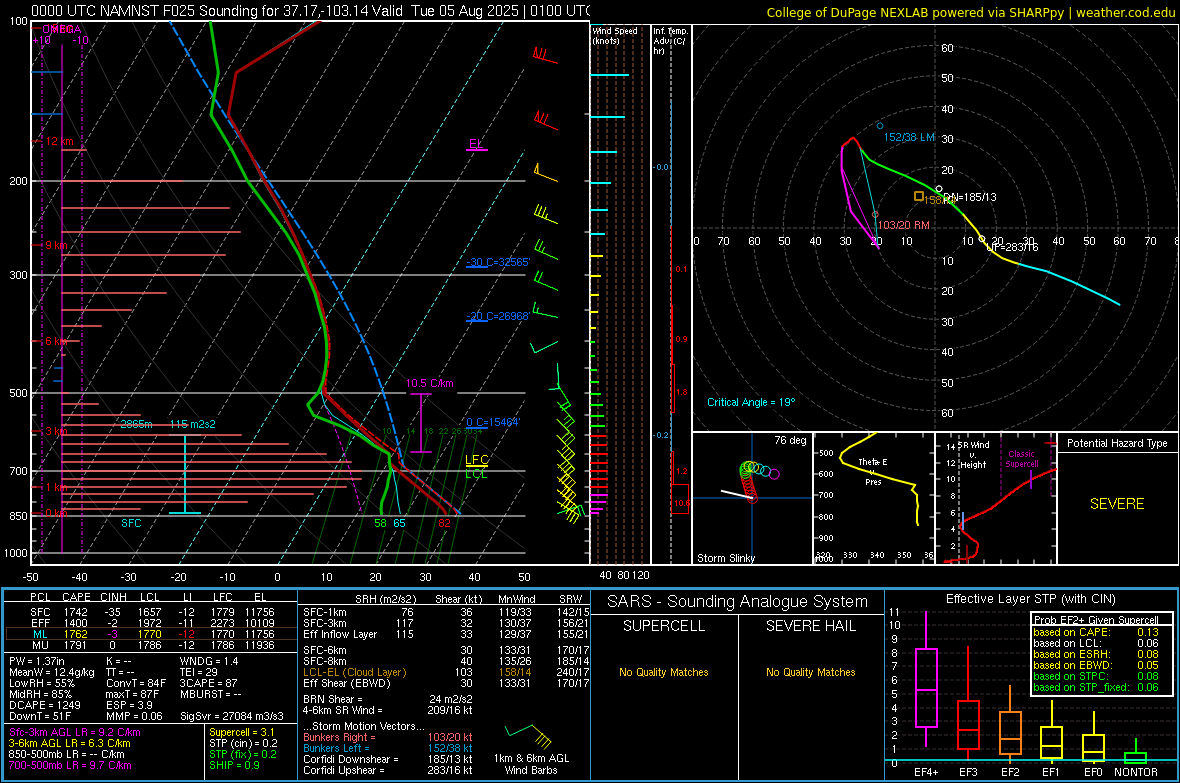Click the magenta EL marker label
The height and width of the screenshot is (783, 1180).
(x=475, y=143)
